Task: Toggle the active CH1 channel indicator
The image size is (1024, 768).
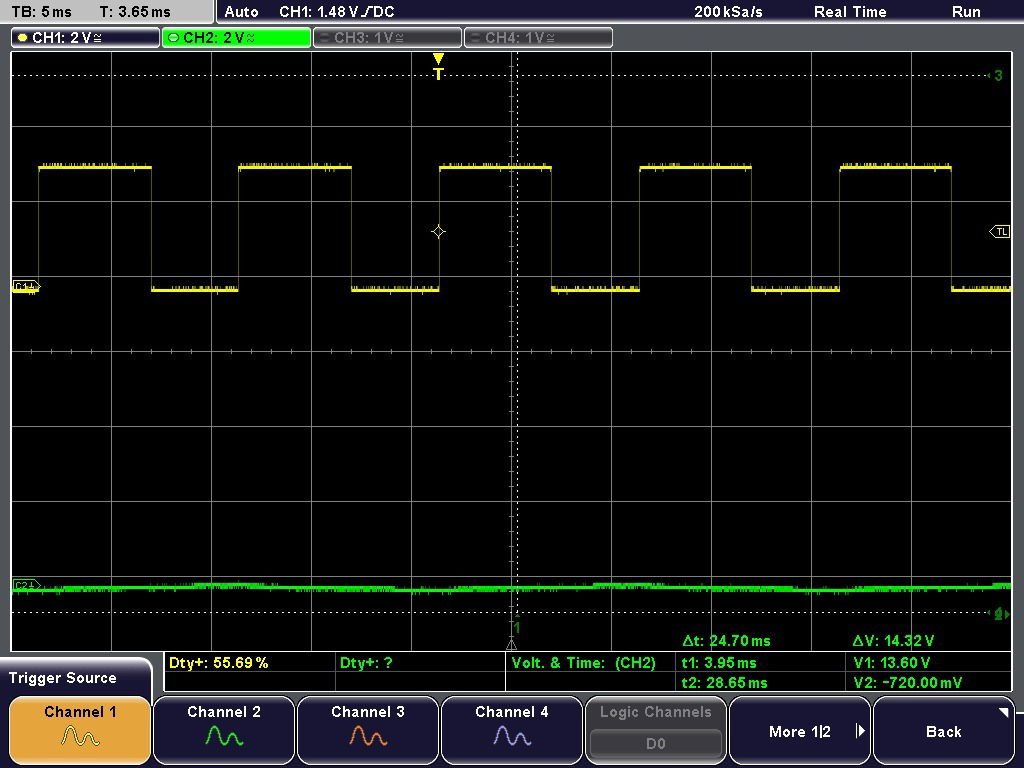Action: [x=83, y=37]
